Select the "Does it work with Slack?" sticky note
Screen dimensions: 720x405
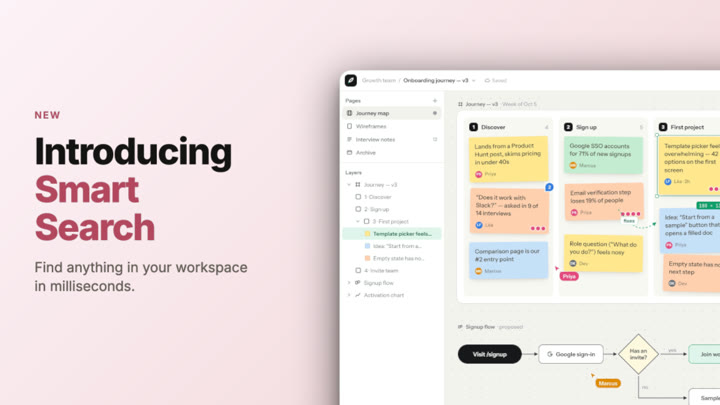point(509,211)
